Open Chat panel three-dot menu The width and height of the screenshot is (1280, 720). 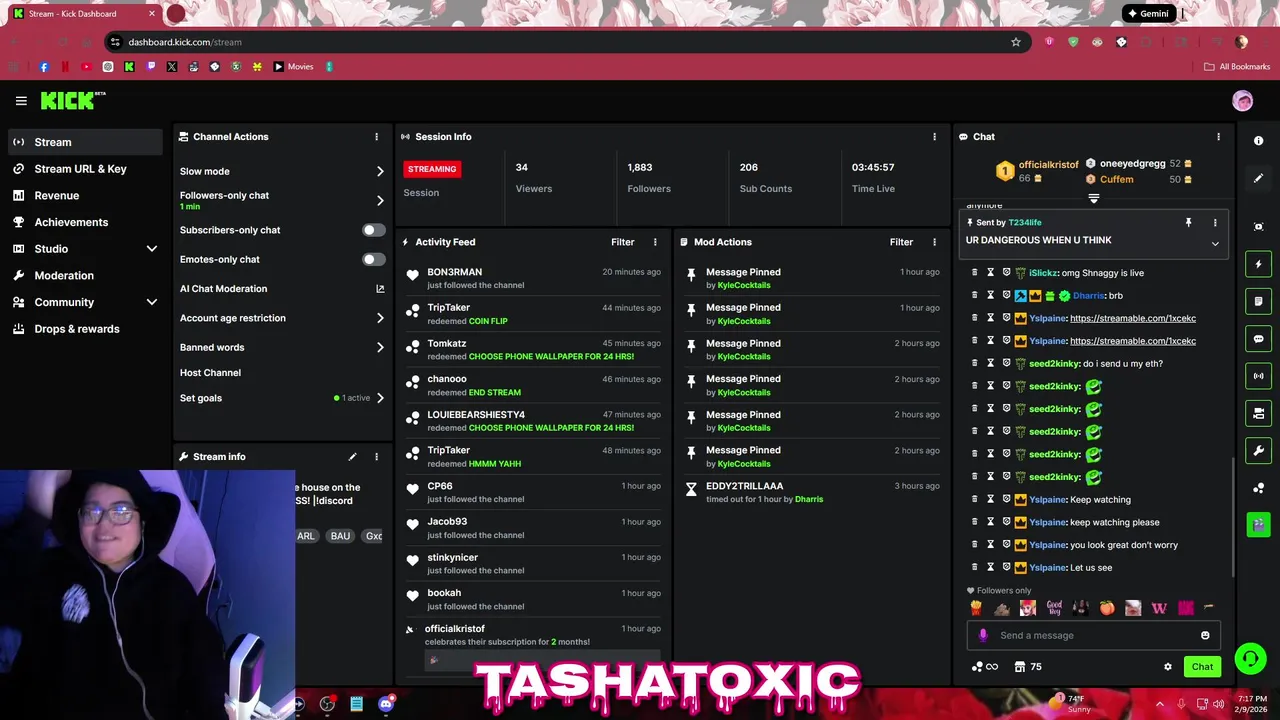1218,137
